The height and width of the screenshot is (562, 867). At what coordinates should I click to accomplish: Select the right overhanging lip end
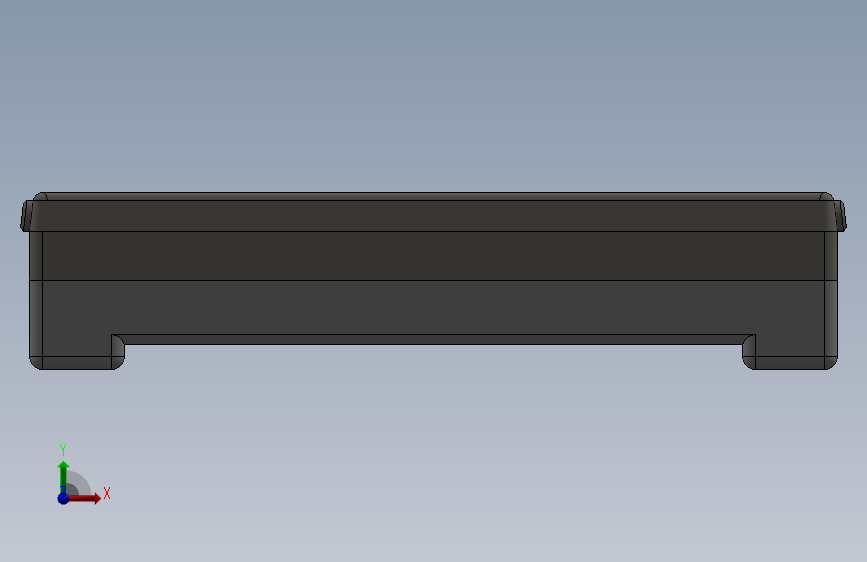click(x=840, y=216)
